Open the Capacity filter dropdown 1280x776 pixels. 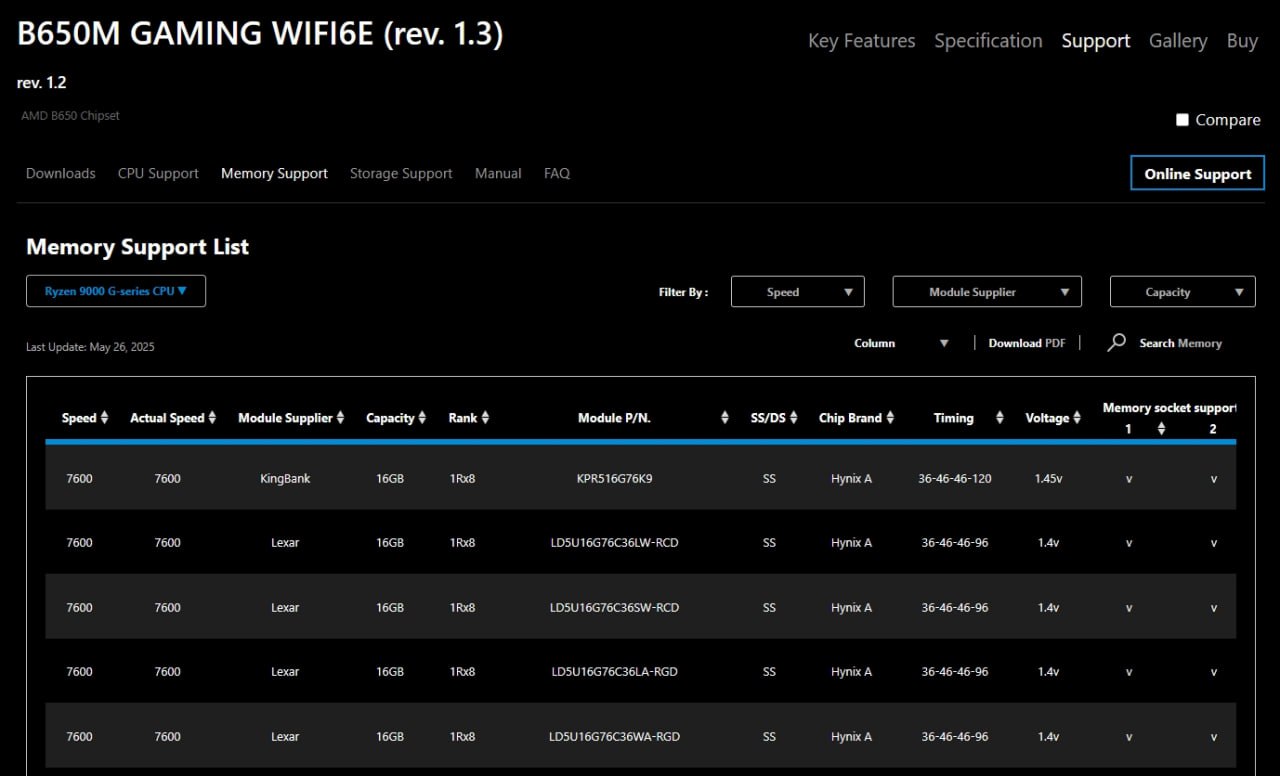(1183, 292)
